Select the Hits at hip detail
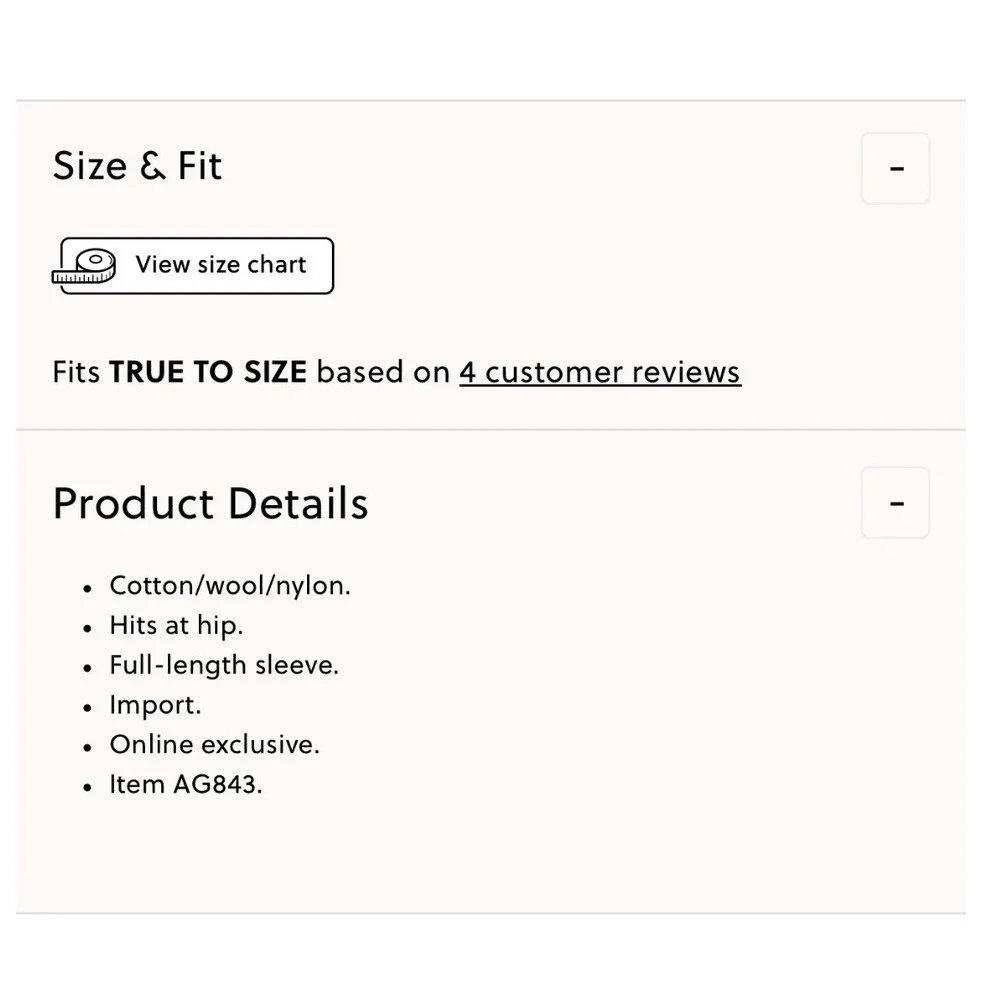 coord(176,625)
